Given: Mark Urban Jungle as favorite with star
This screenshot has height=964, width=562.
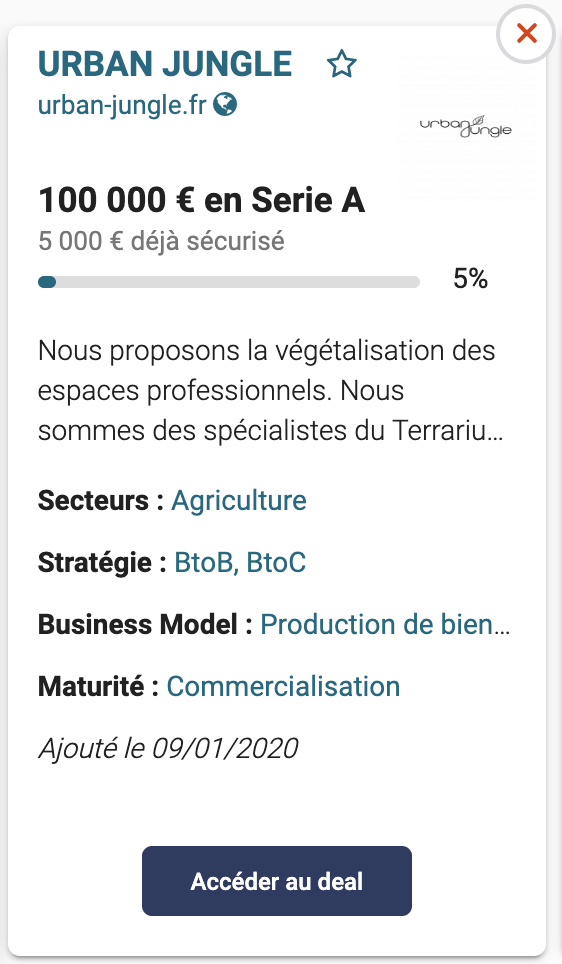Looking at the screenshot, I should pyautogui.click(x=341, y=65).
